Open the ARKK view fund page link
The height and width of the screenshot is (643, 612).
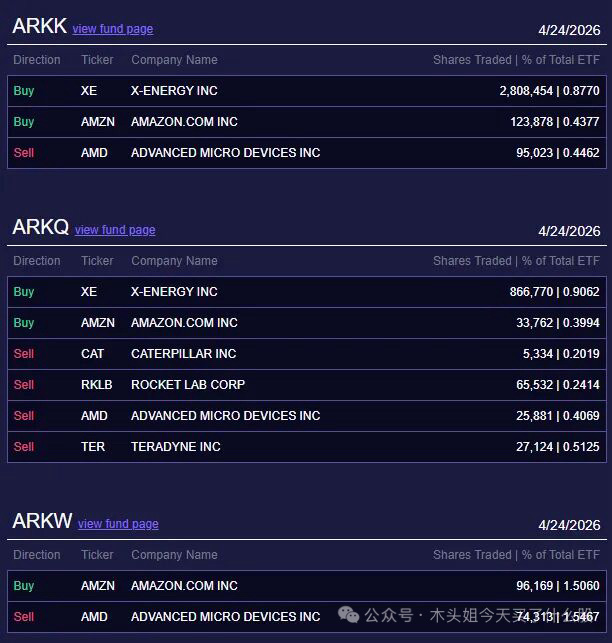tap(112, 29)
